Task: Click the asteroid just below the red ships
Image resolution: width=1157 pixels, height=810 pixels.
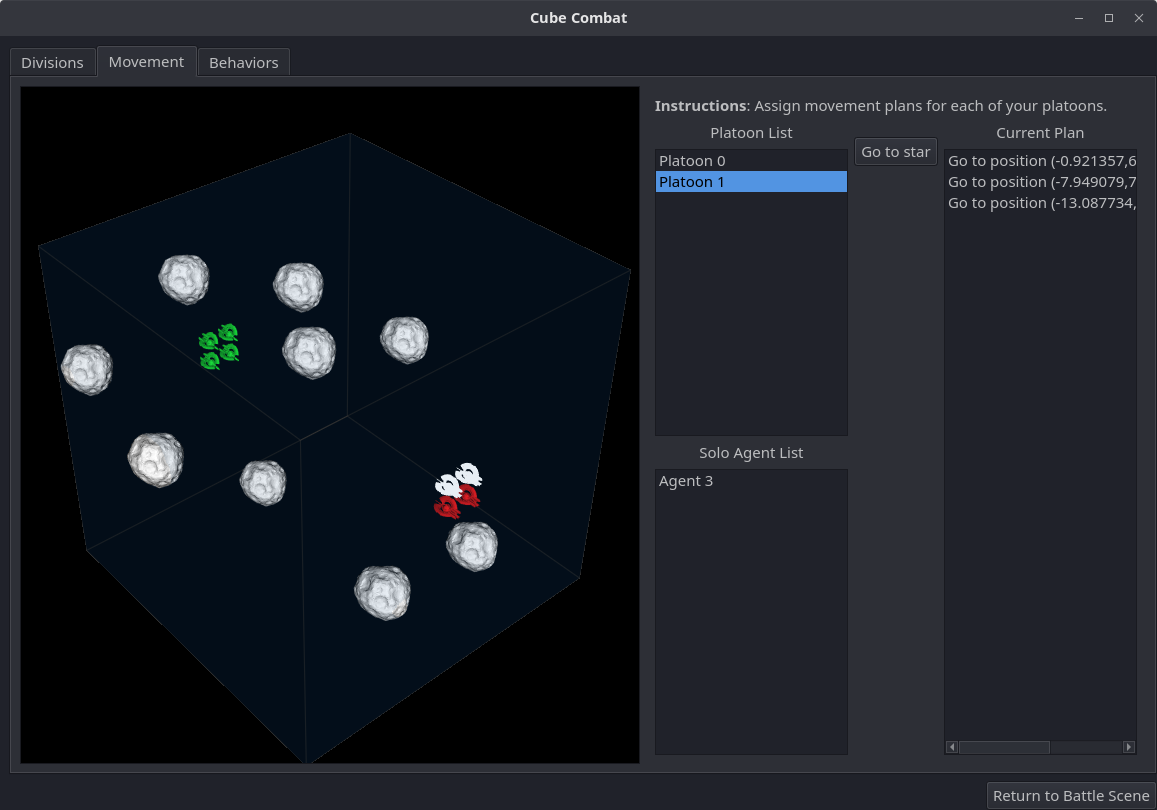Action: (x=472, y=546)
